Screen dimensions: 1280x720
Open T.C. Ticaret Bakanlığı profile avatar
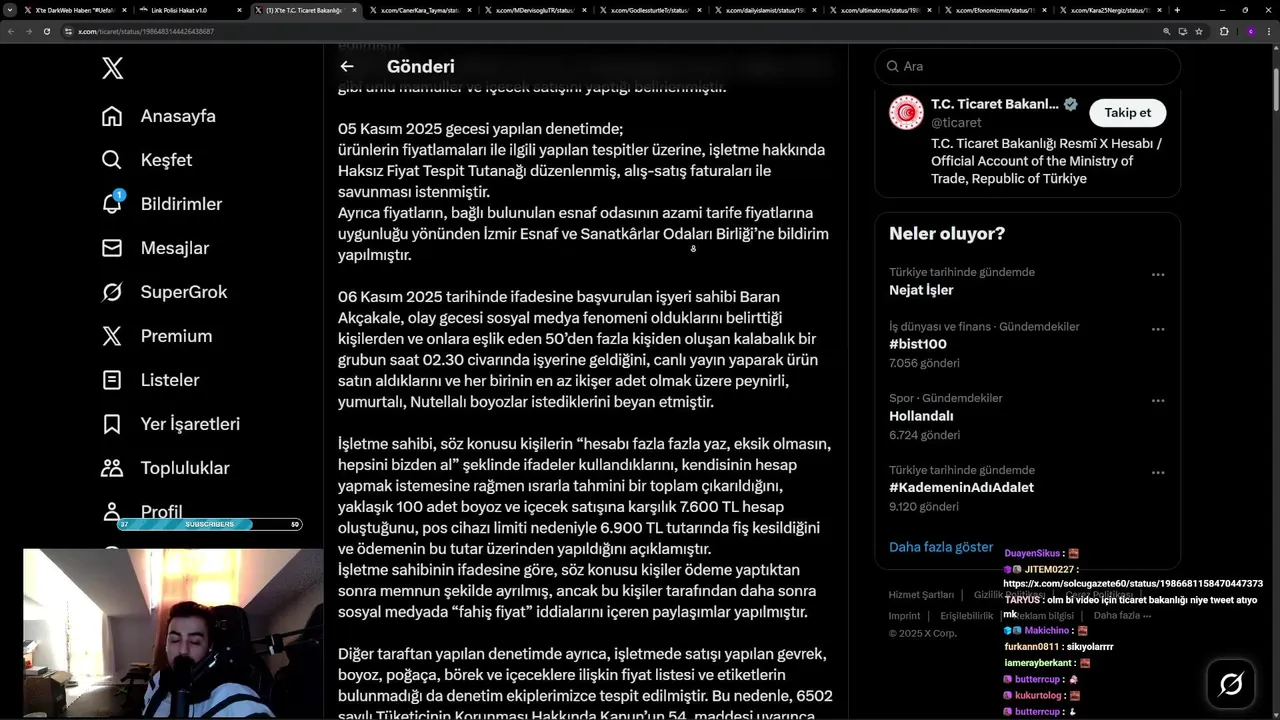pos(907,112)
